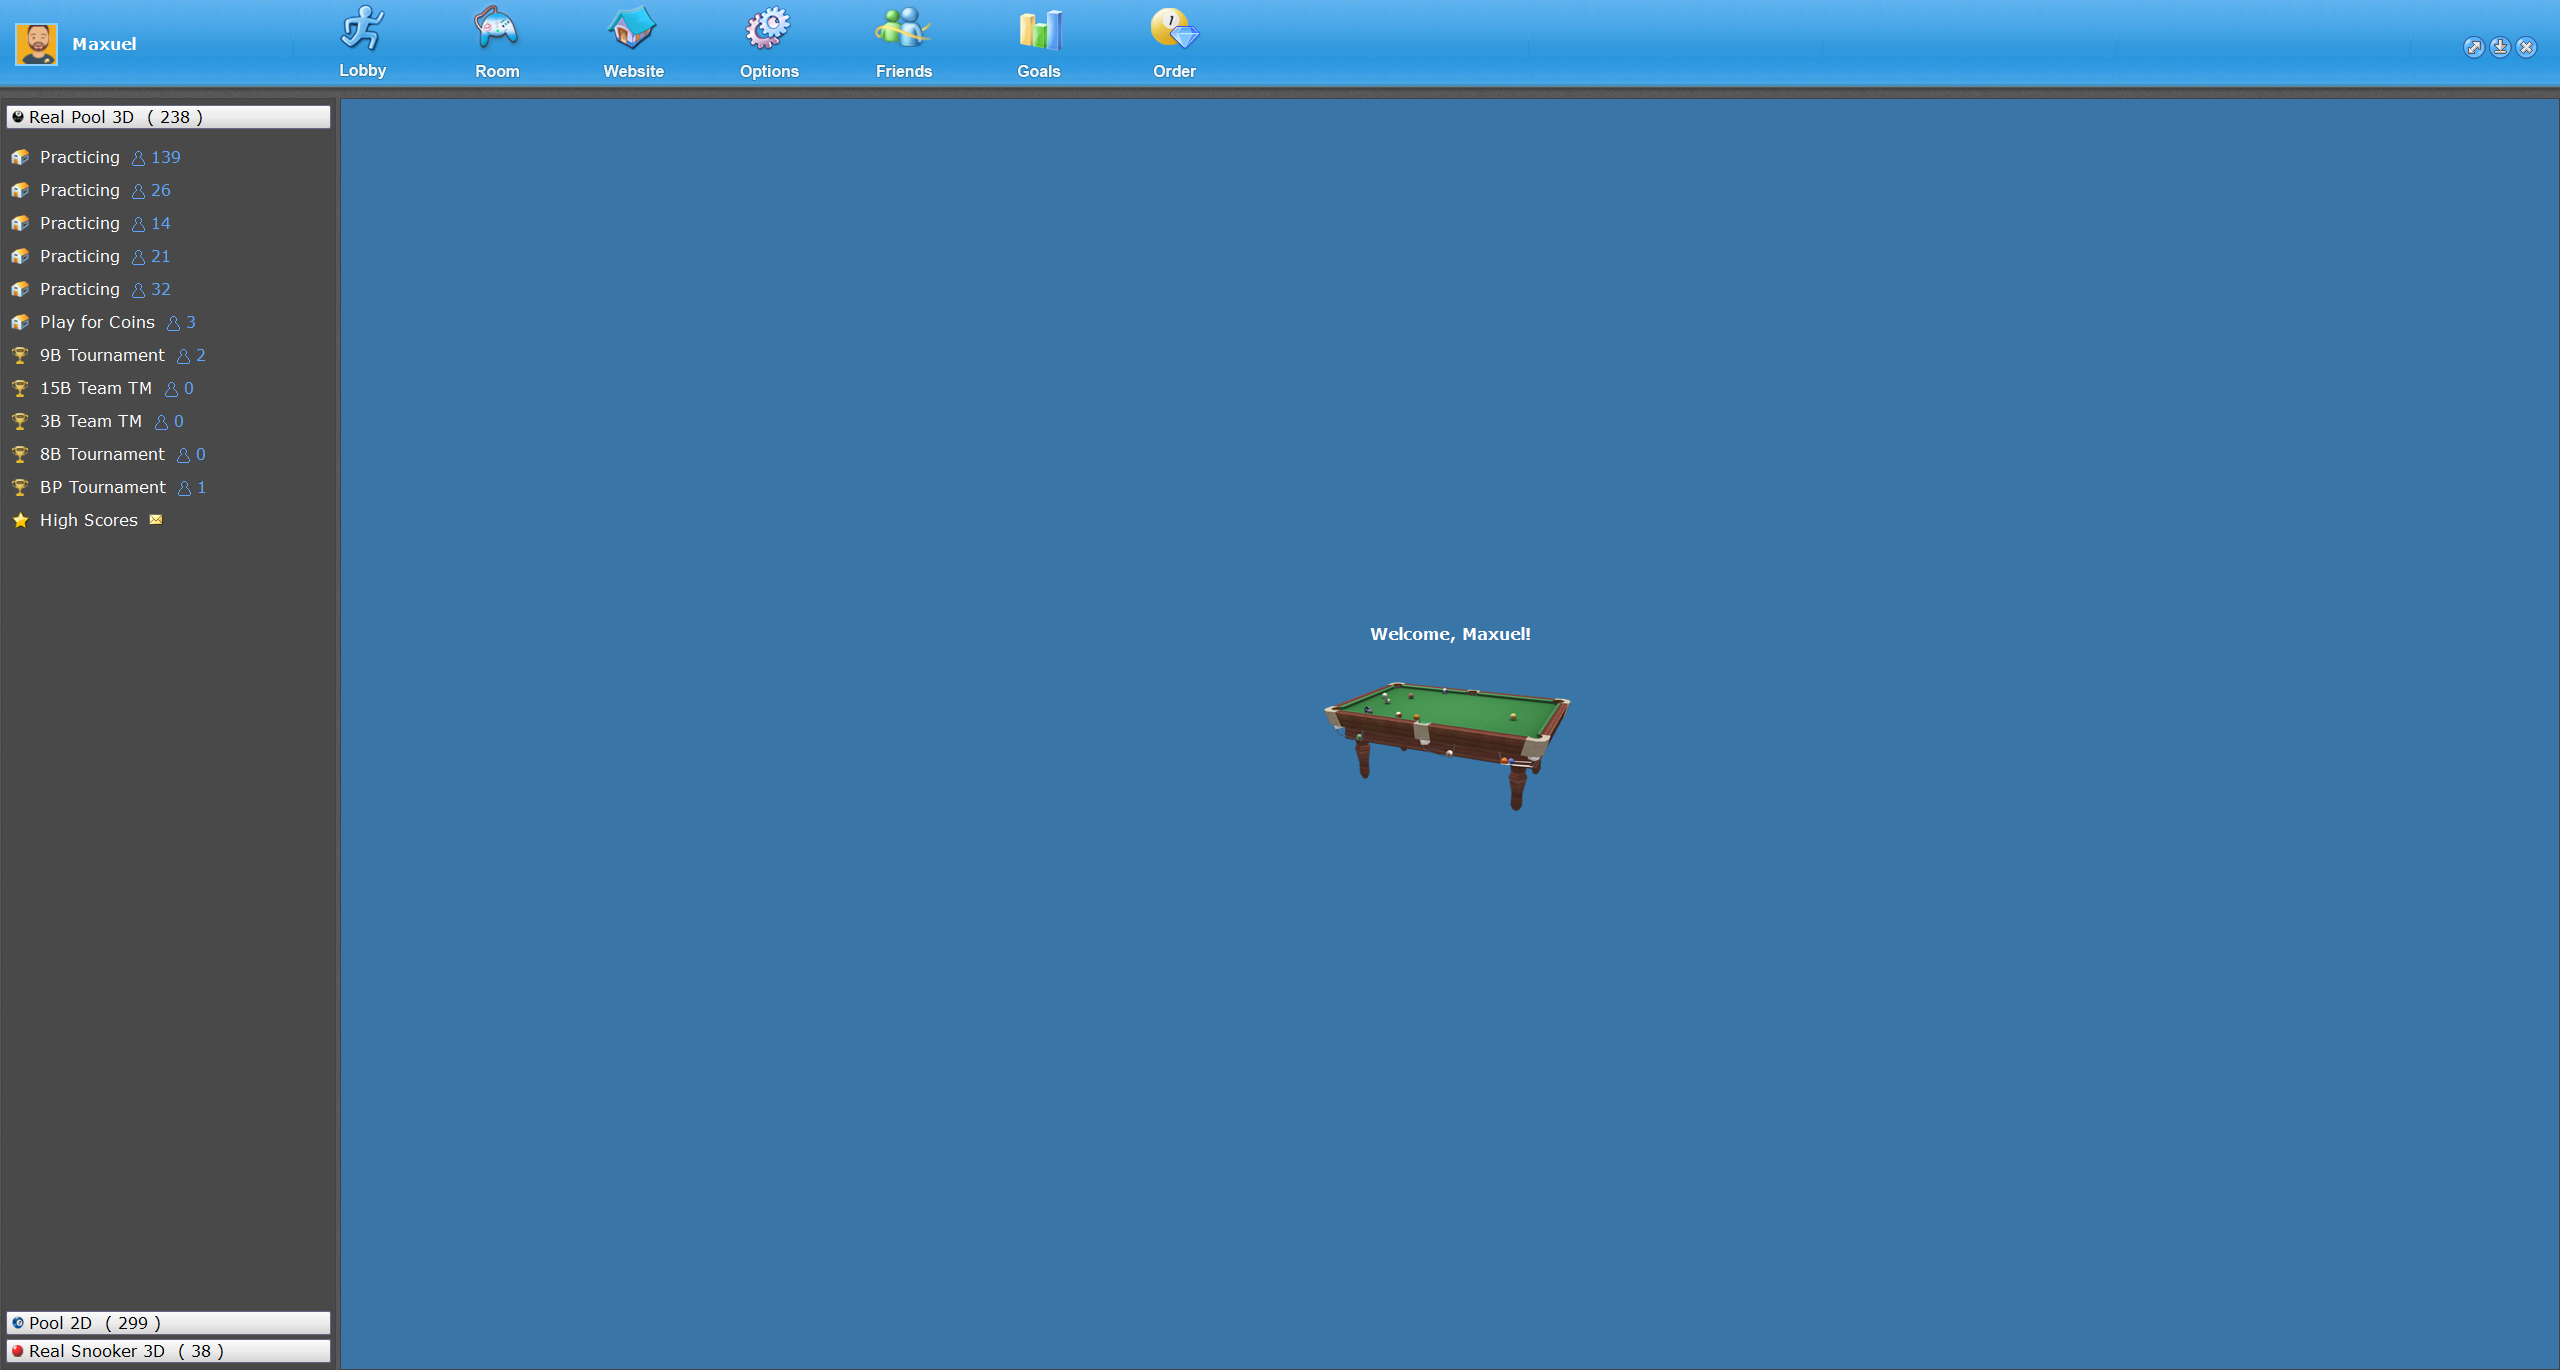Click the Room gamepad icon

point(496,30)
